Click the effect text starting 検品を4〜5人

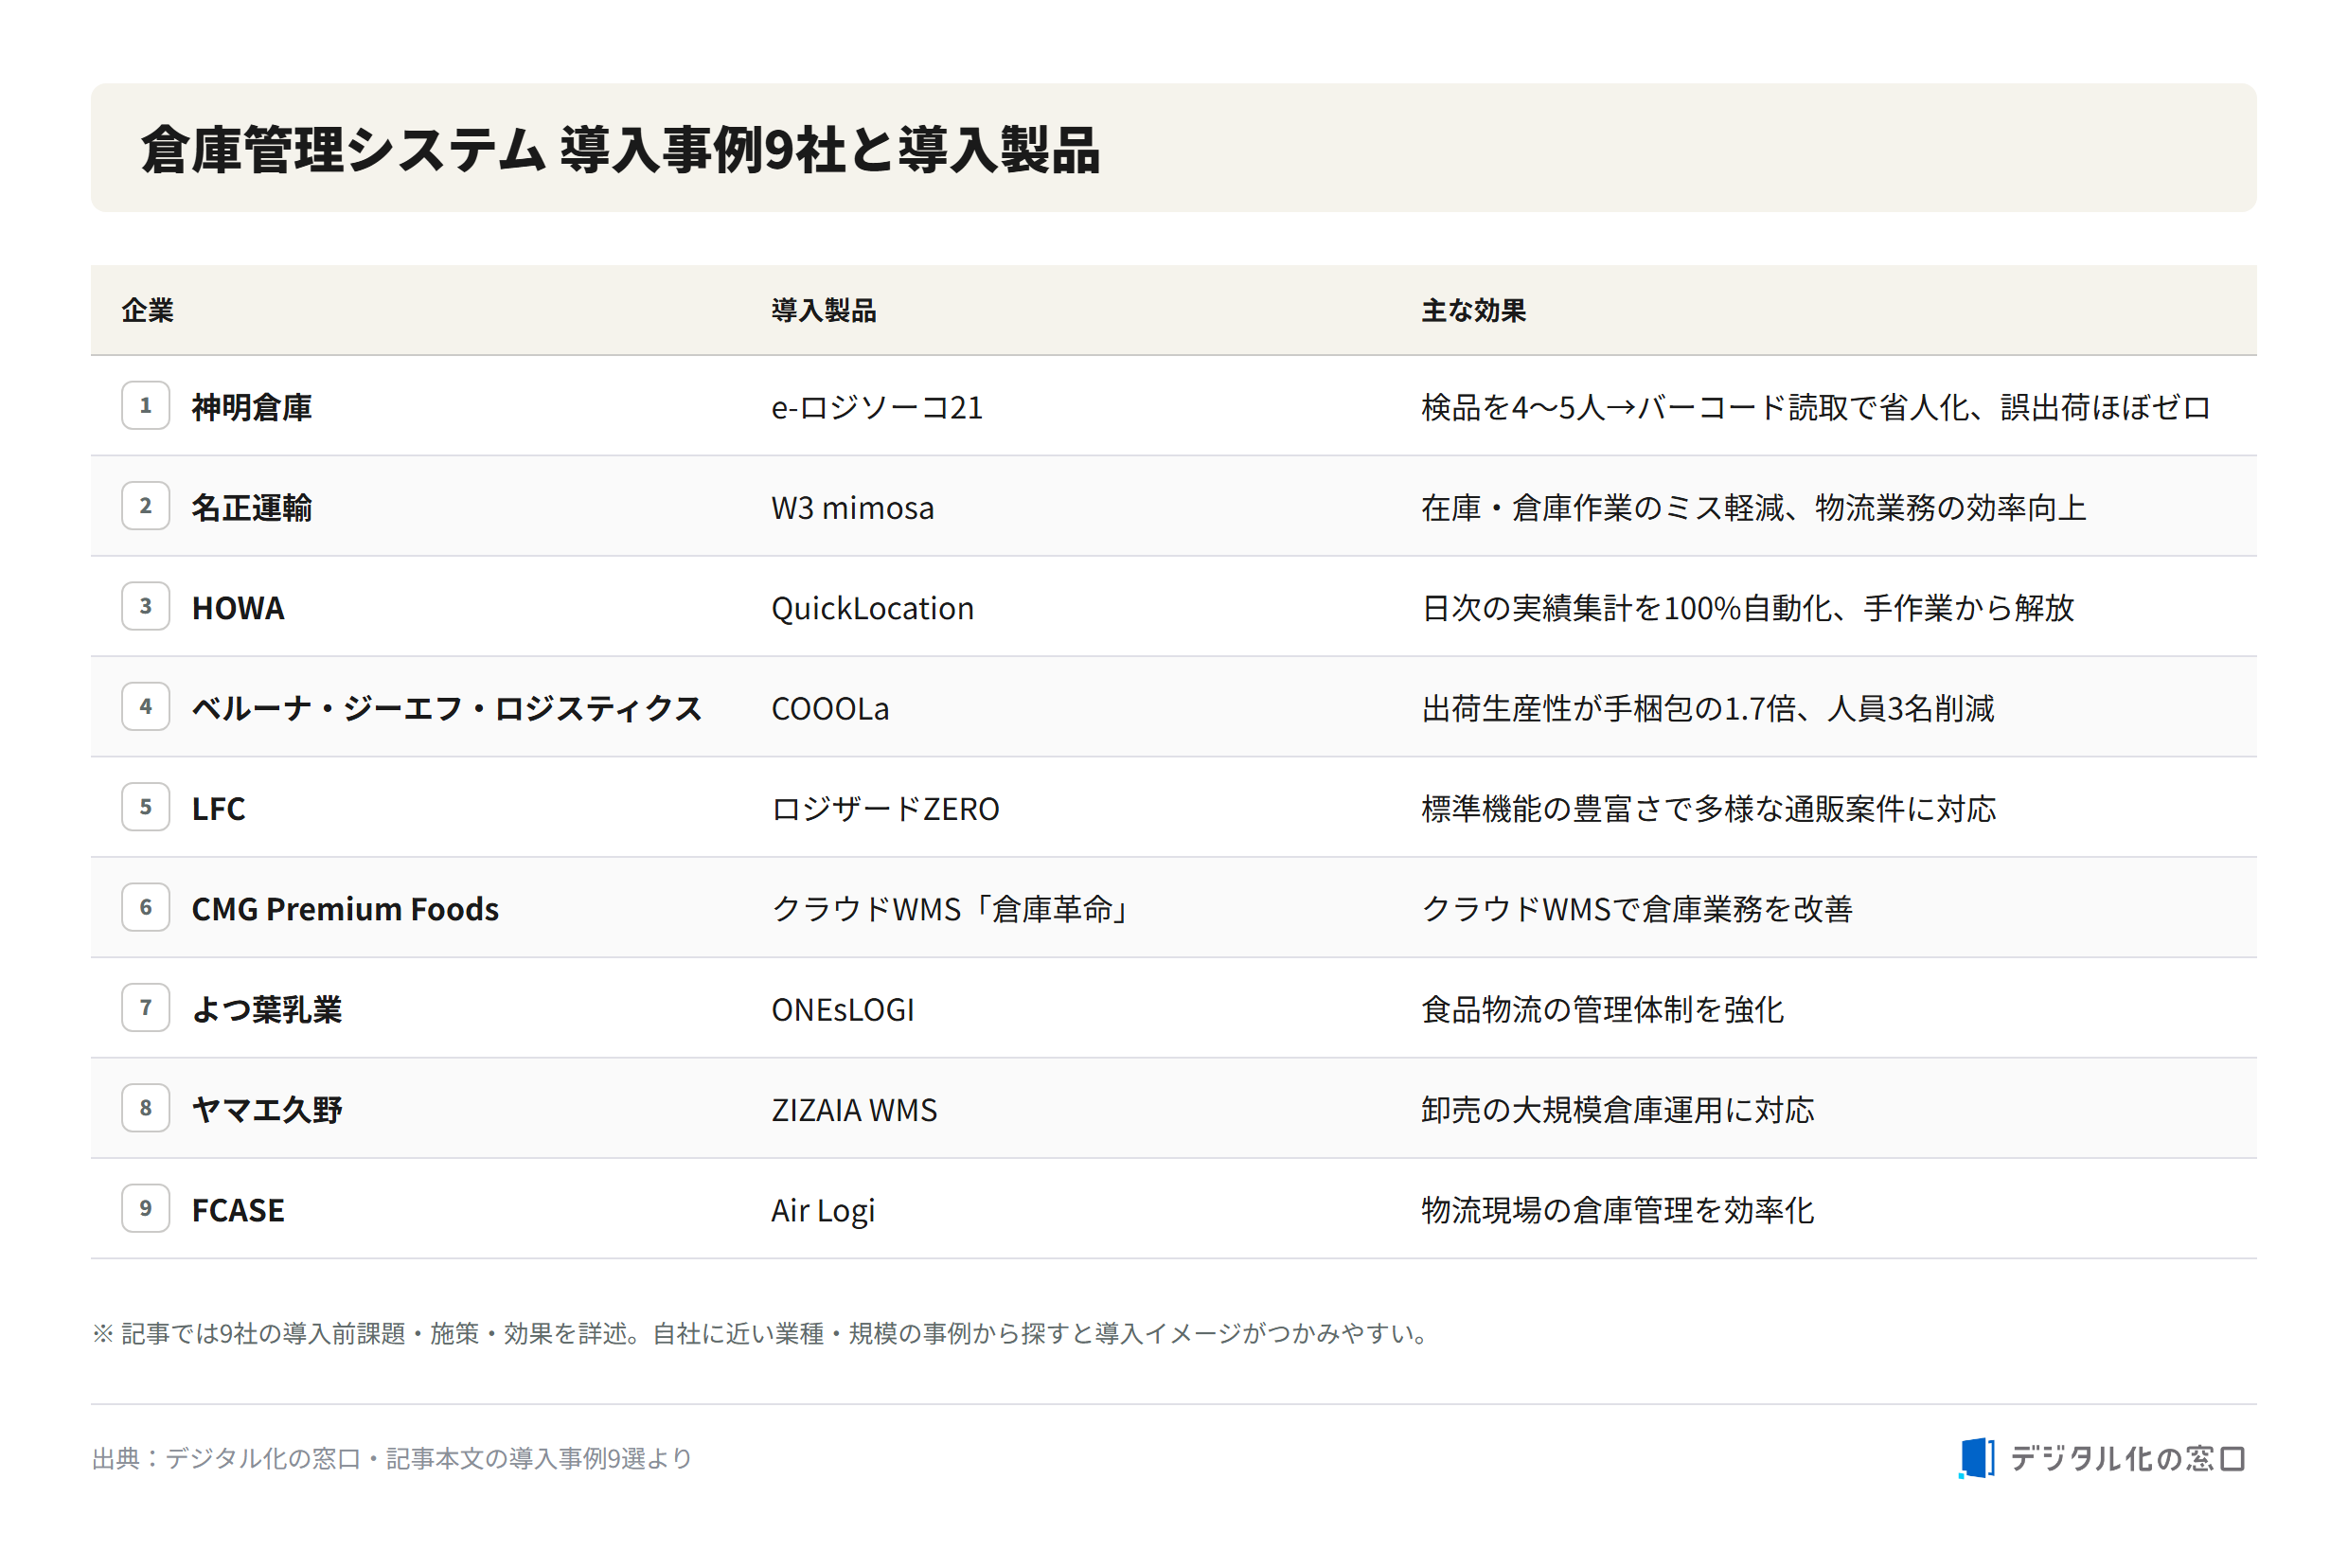point(1816,407)
